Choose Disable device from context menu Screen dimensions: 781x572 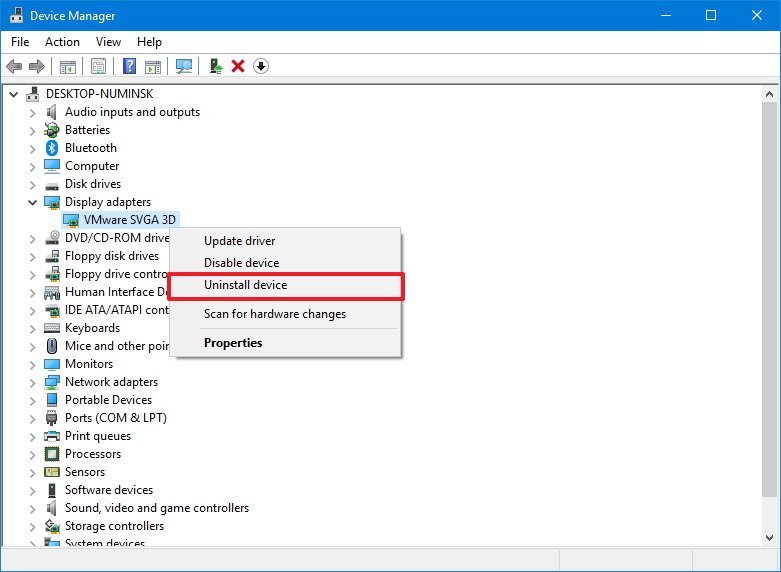(285, 263)
